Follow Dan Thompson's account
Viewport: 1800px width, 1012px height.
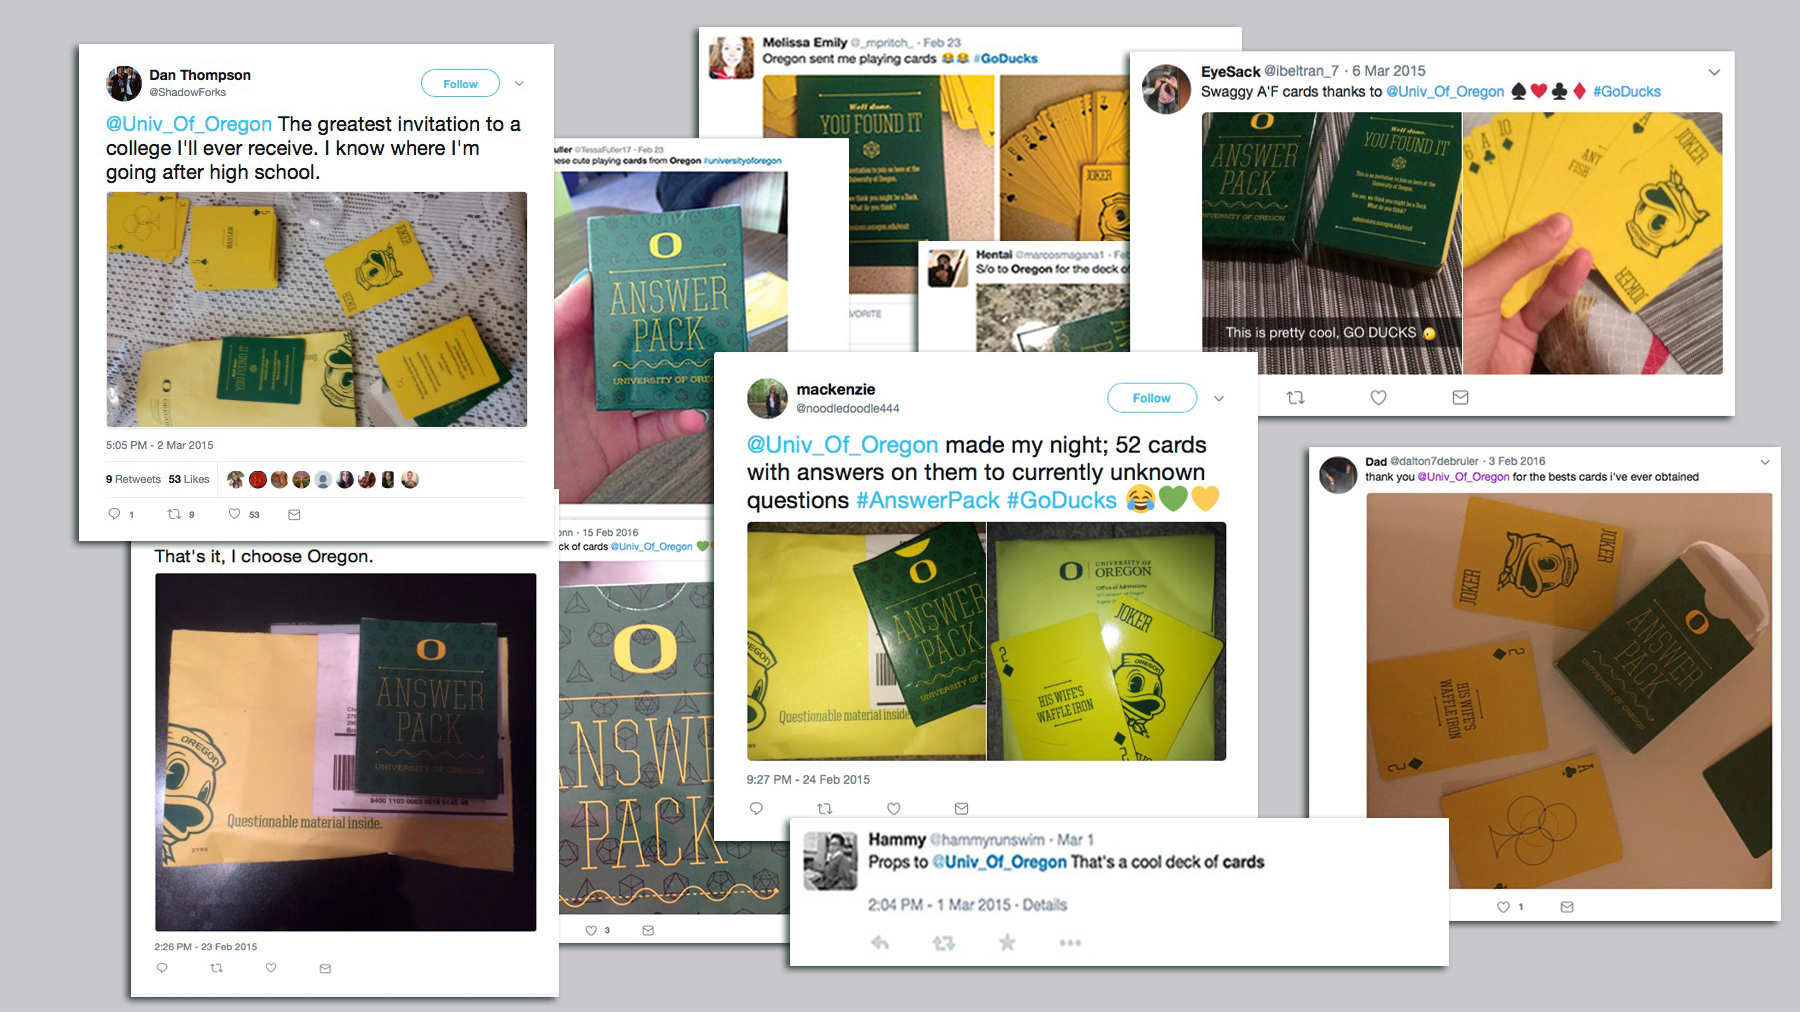click(x=460, y=84)
